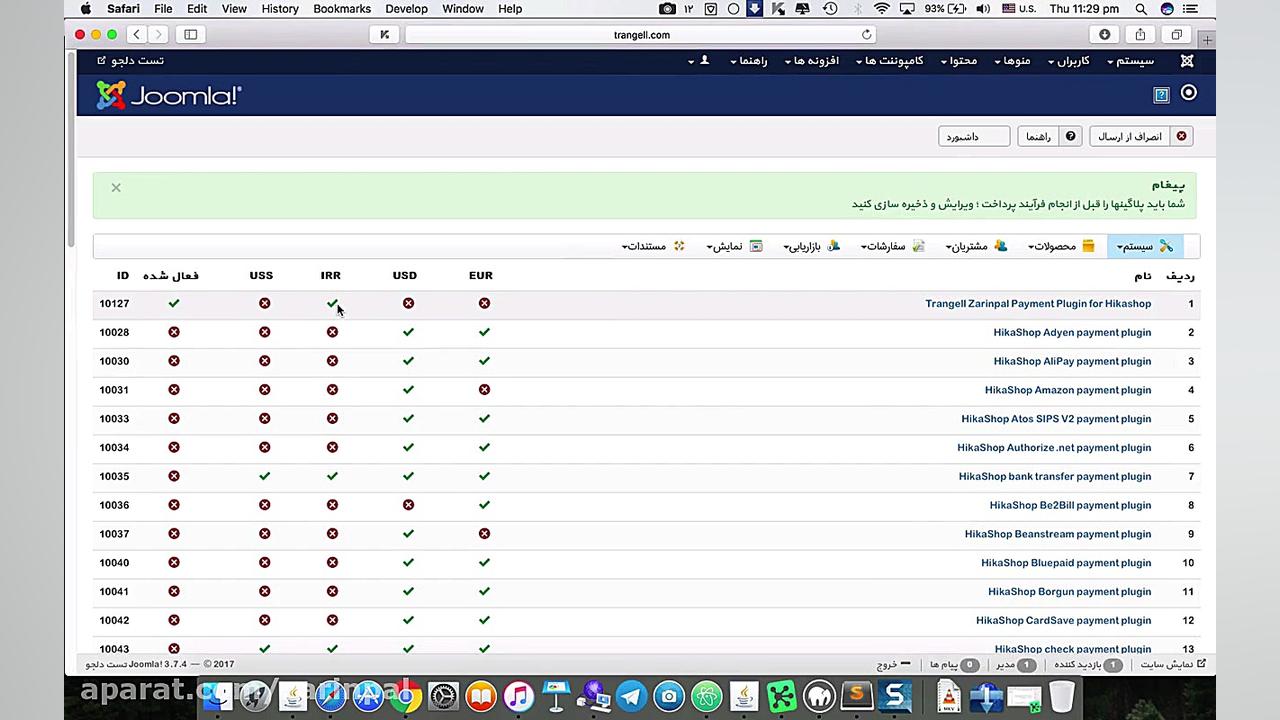1280x720 pixels.
Task: Expand the محتوا dropdown menu
Action: click(959, 61)
